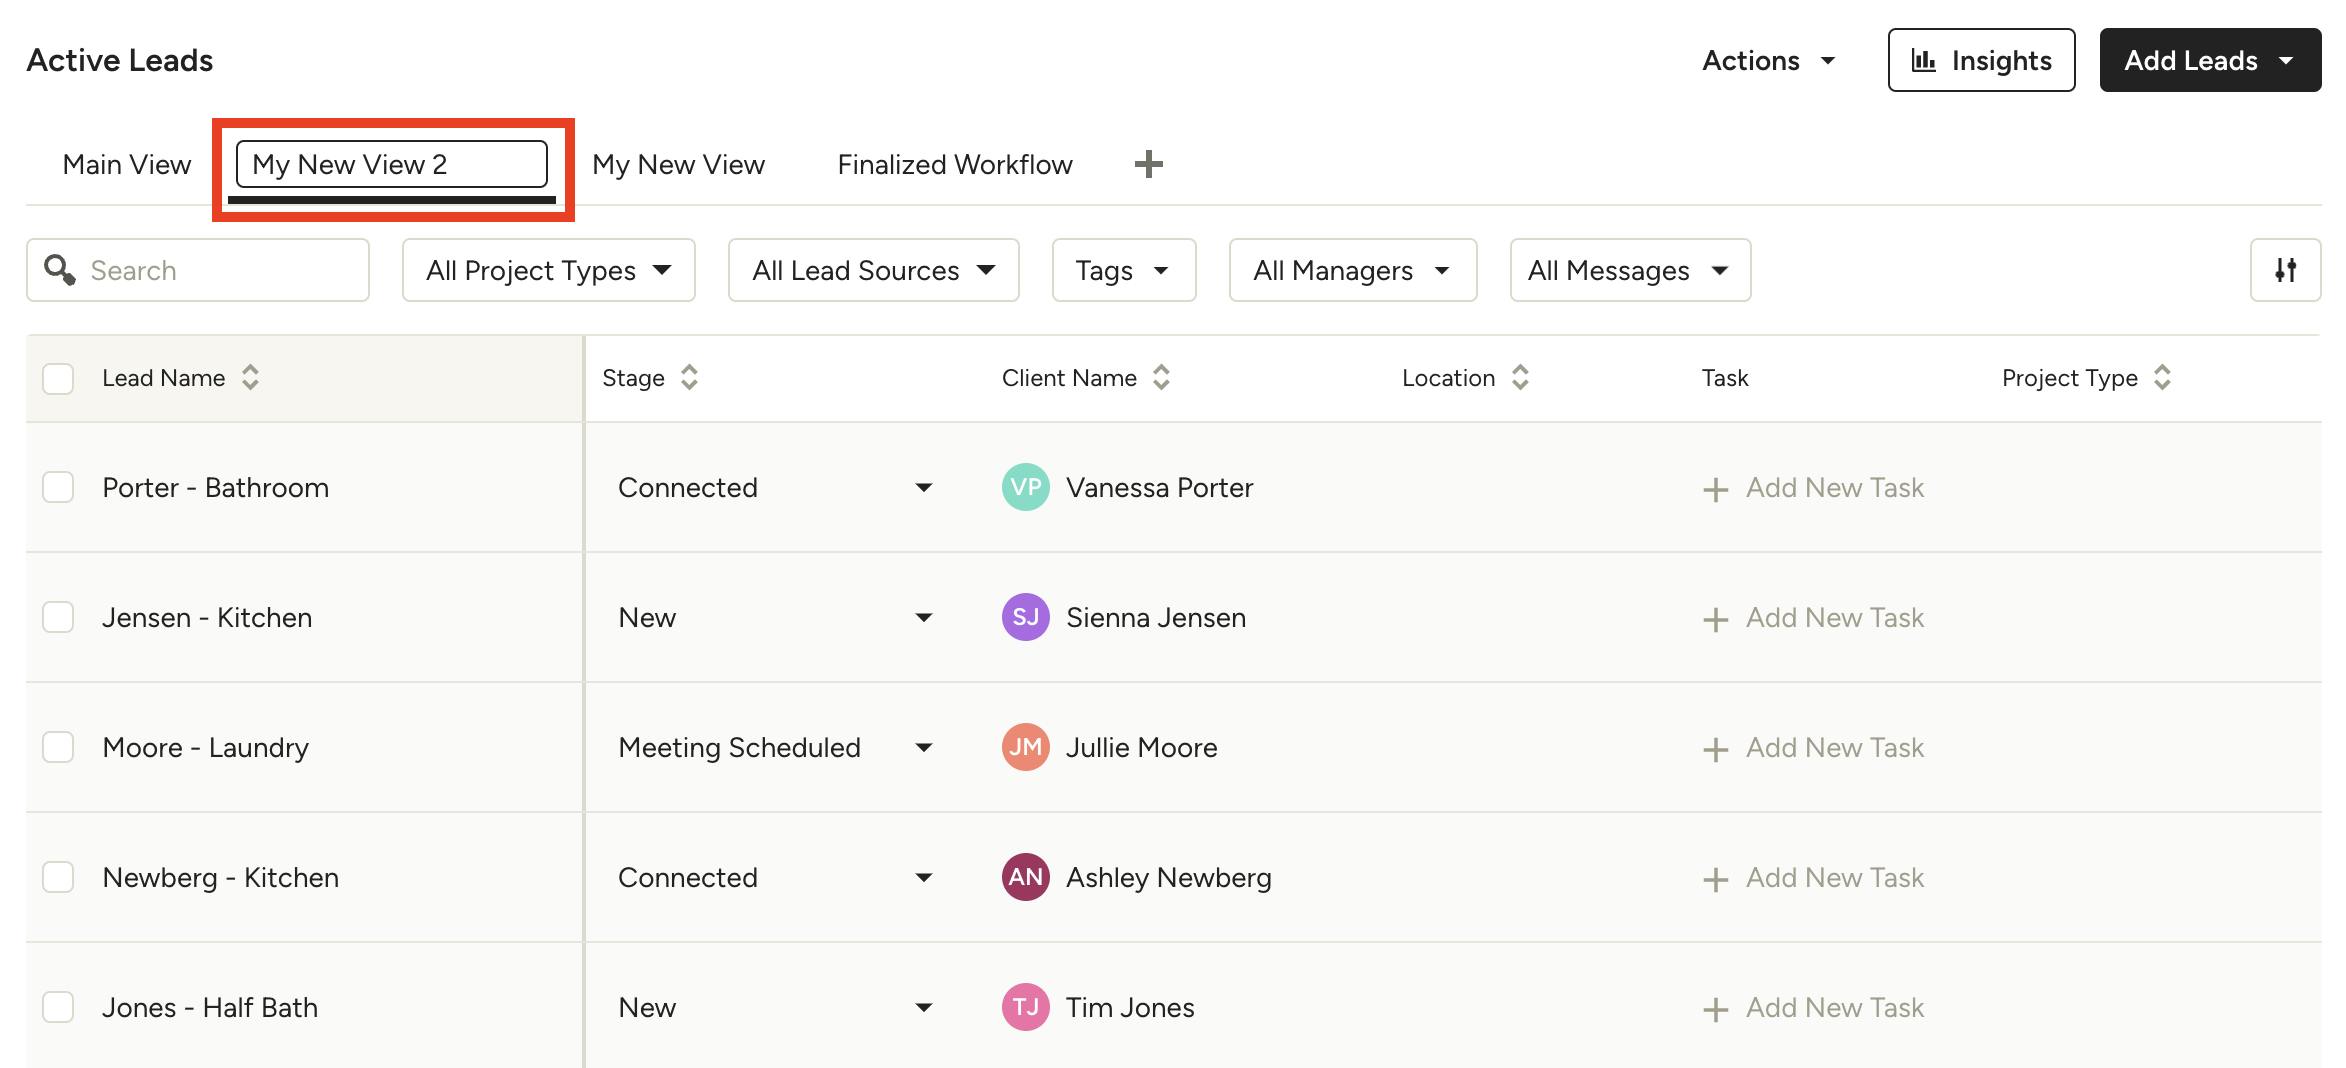Sort the Project Type column arrows
The height and width of the screenshot is (1068, 2346).
point(2163,378)
